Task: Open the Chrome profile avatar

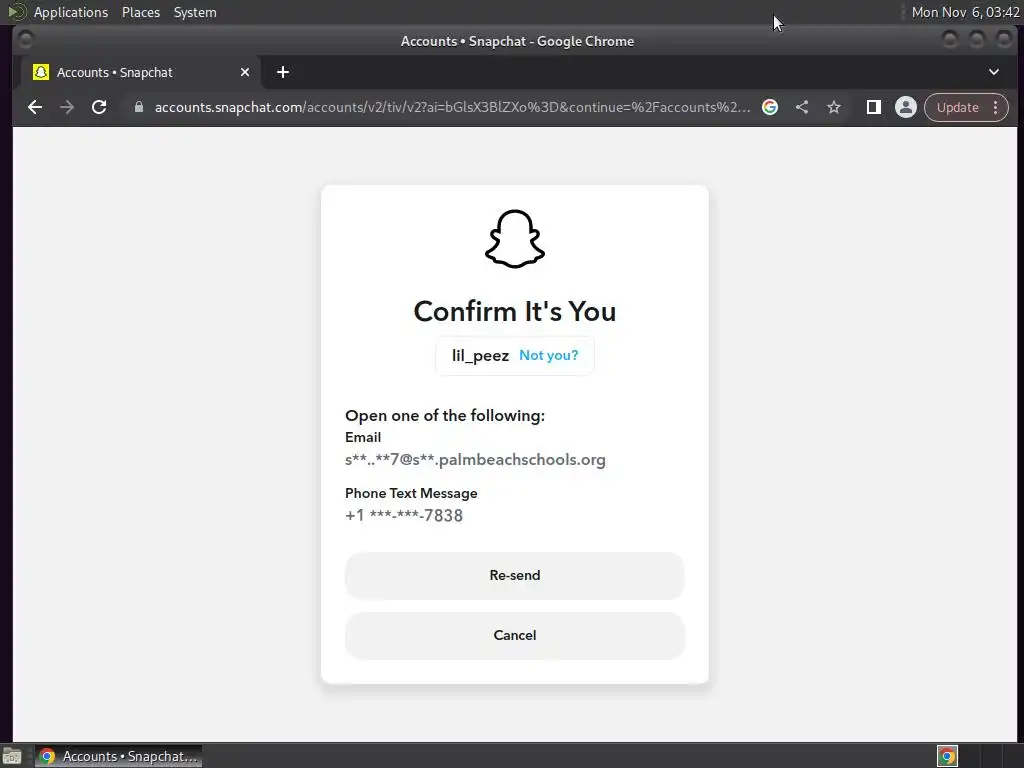Action: pos(906,107)
